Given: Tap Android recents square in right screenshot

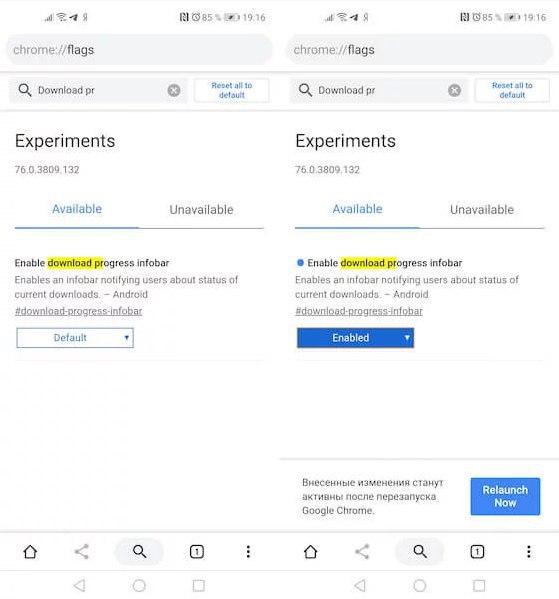Looking at the screenshot, I should coord(479,585).
